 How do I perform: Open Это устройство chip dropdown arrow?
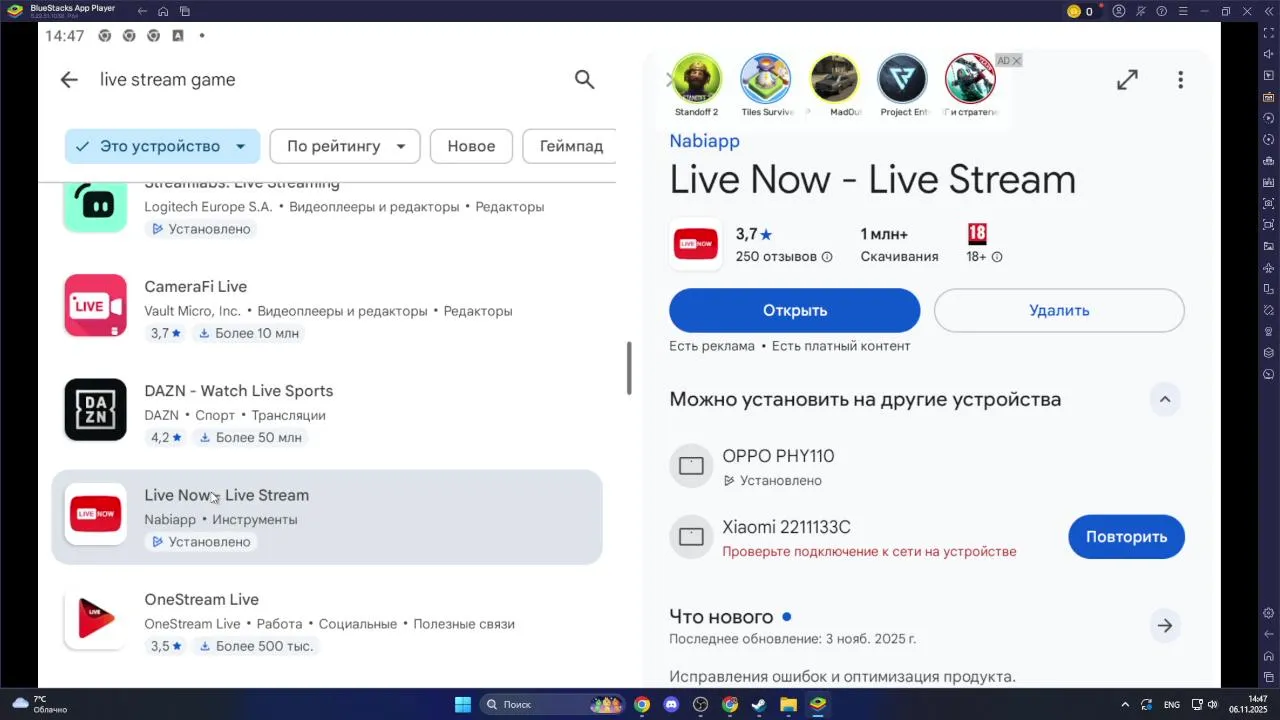[x=241, y=146]
